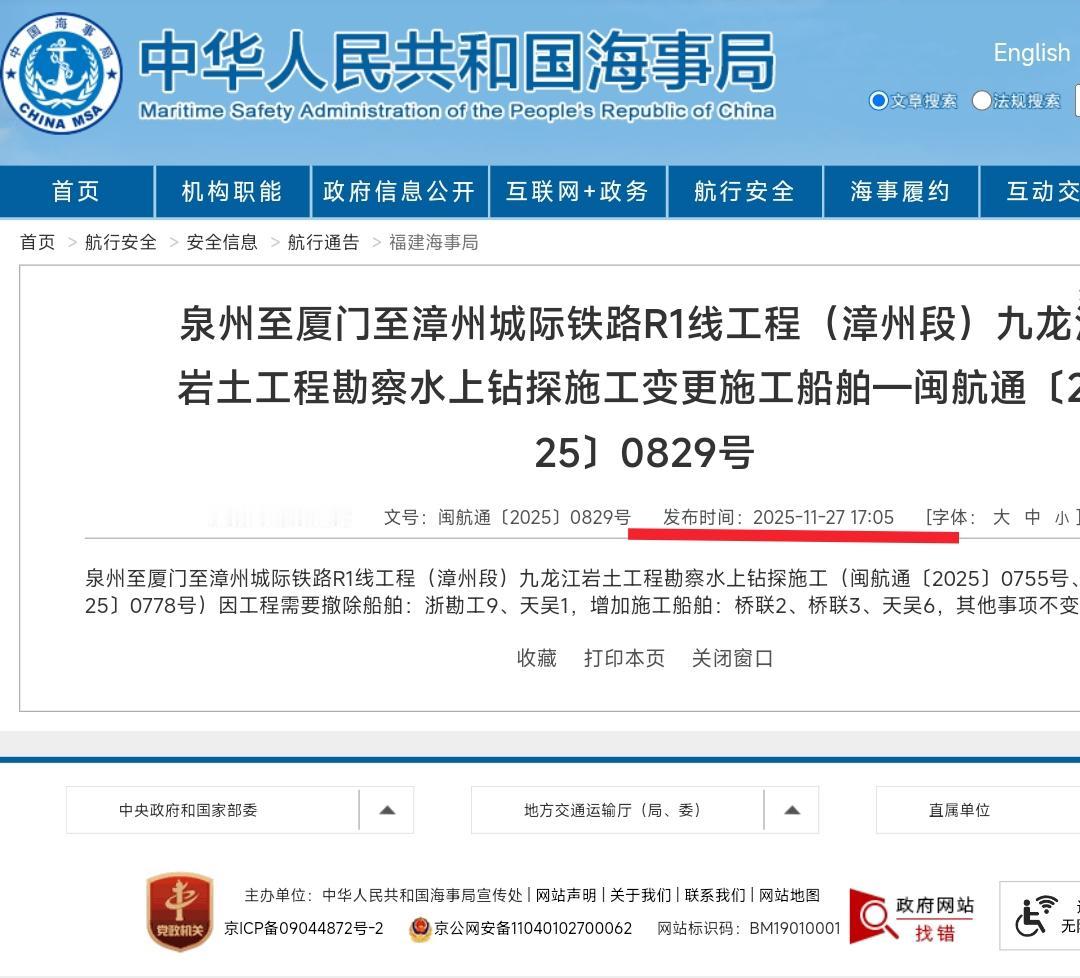Viewport: 1080px width, 978px height.
Task: Click 打印本页 to print the page
Action: [x=623, y=658]
